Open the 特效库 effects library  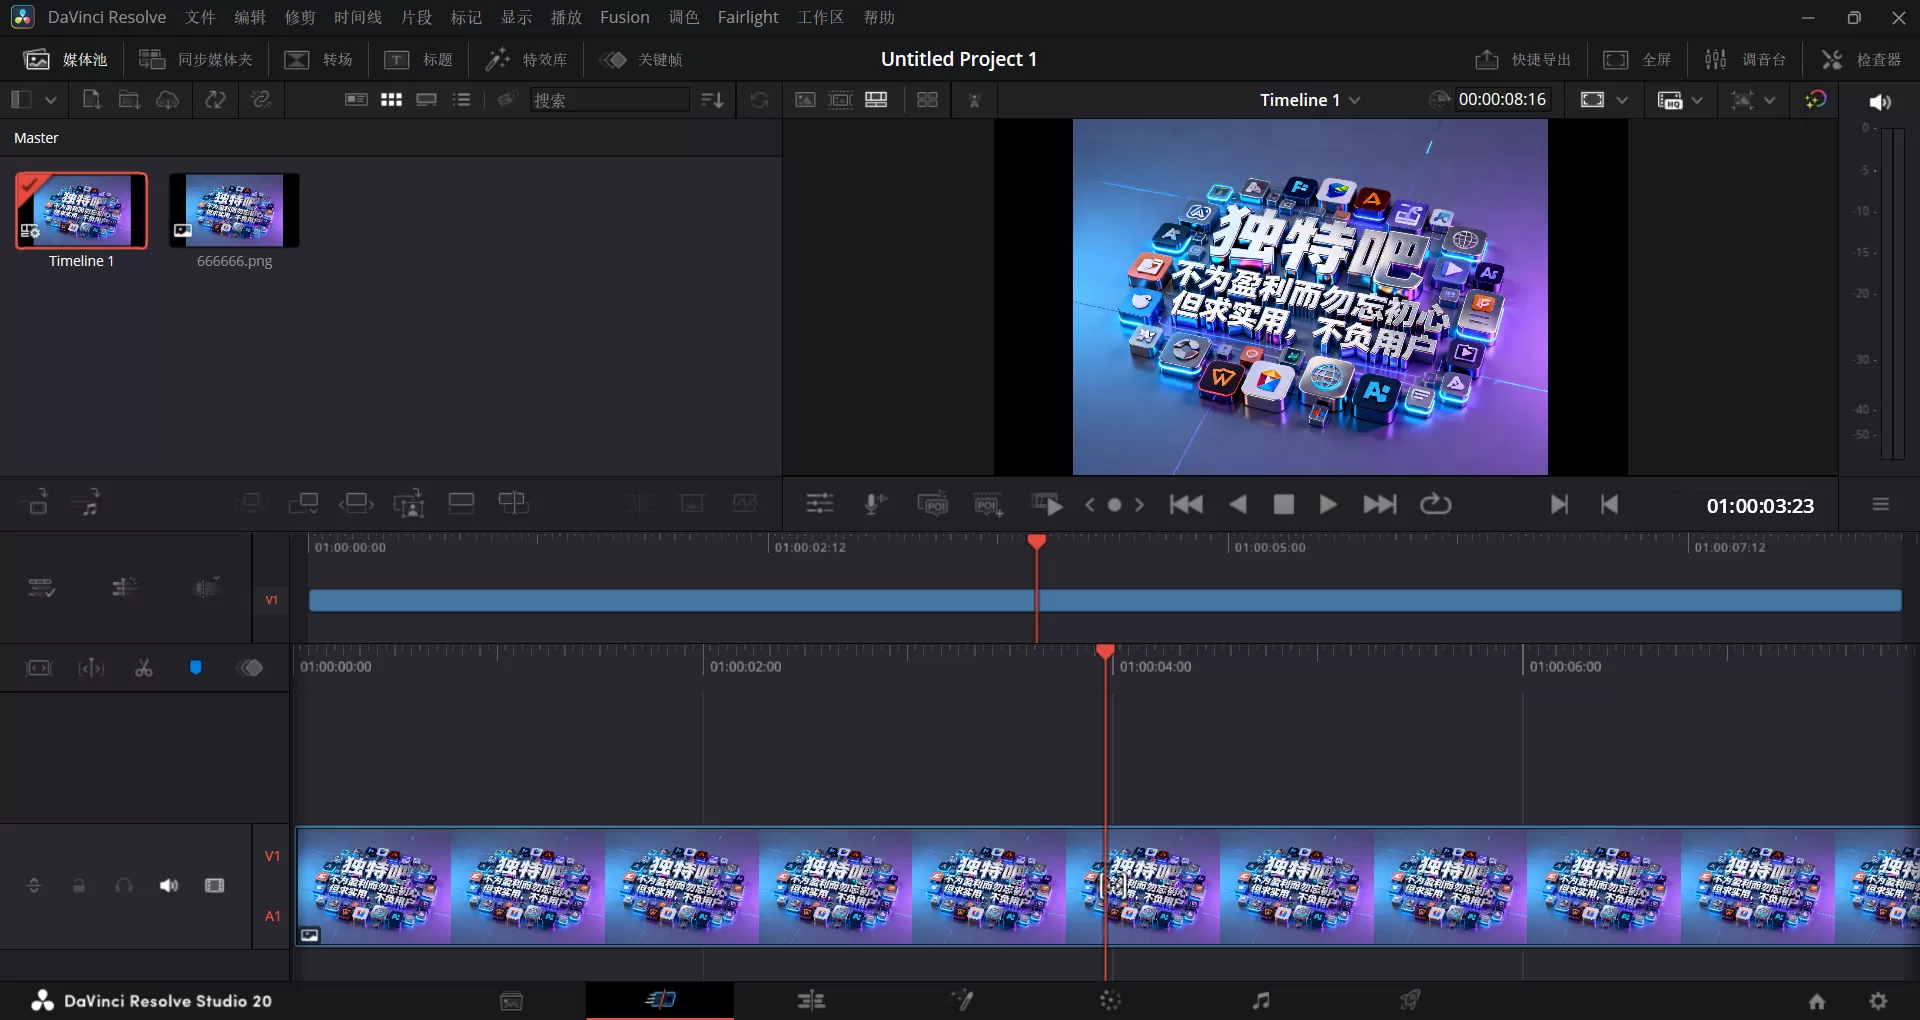tap(527, 59)
